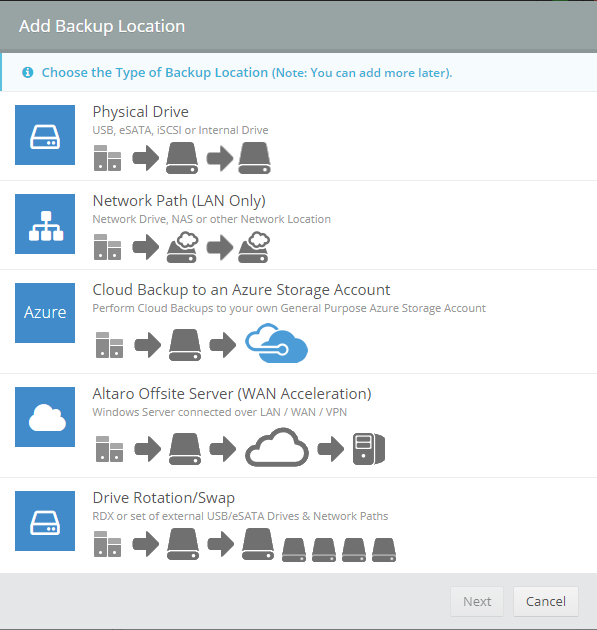The height and width of the screenshot is (630, 597).
Task: Select the blue Azure tile
Action: tap(45, 313)
